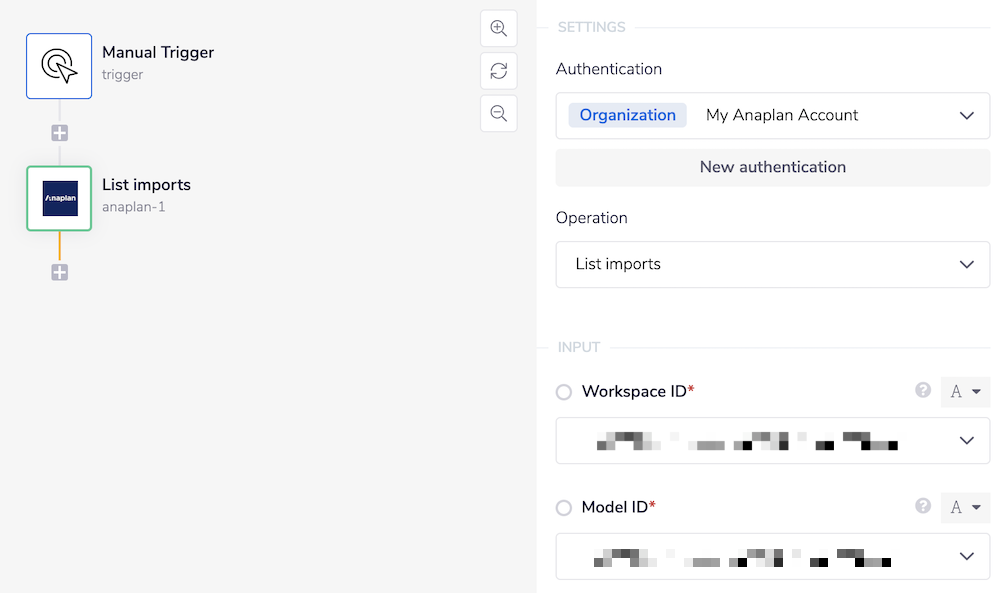
Task: Select the Anaplan node icon
Action: [x=58, y=198]
